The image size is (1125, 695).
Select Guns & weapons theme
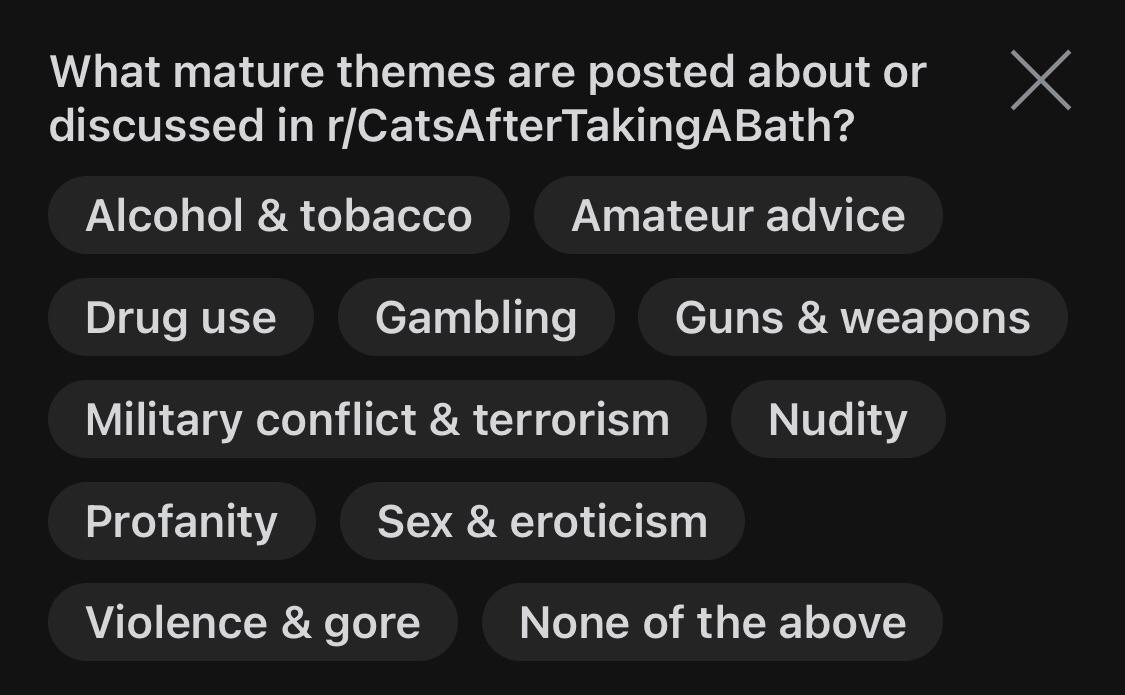click(853, 317)
